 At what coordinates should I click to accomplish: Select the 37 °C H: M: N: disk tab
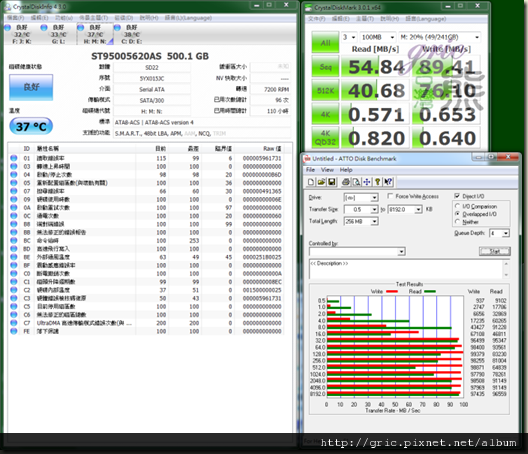pyautogui.click(x=95, y=34)
